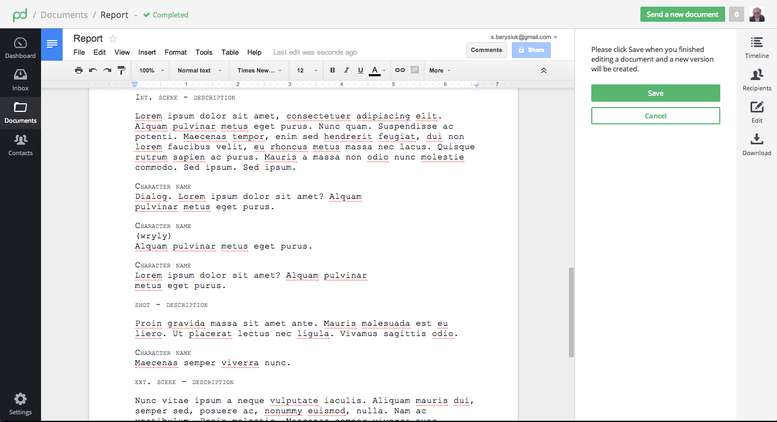
Task: Click the Cancel button
Action: click(x=655, y=116)
